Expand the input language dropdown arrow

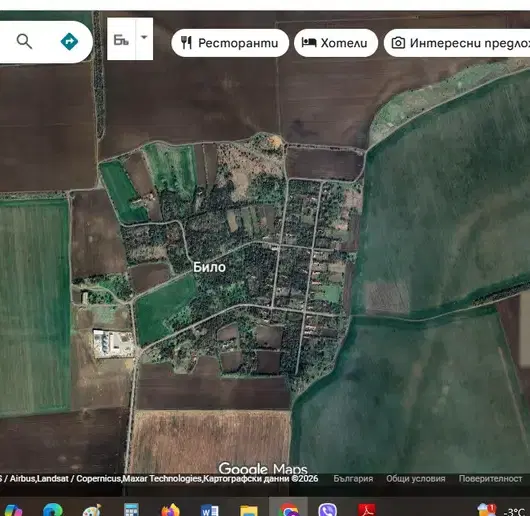click(144, 38)
